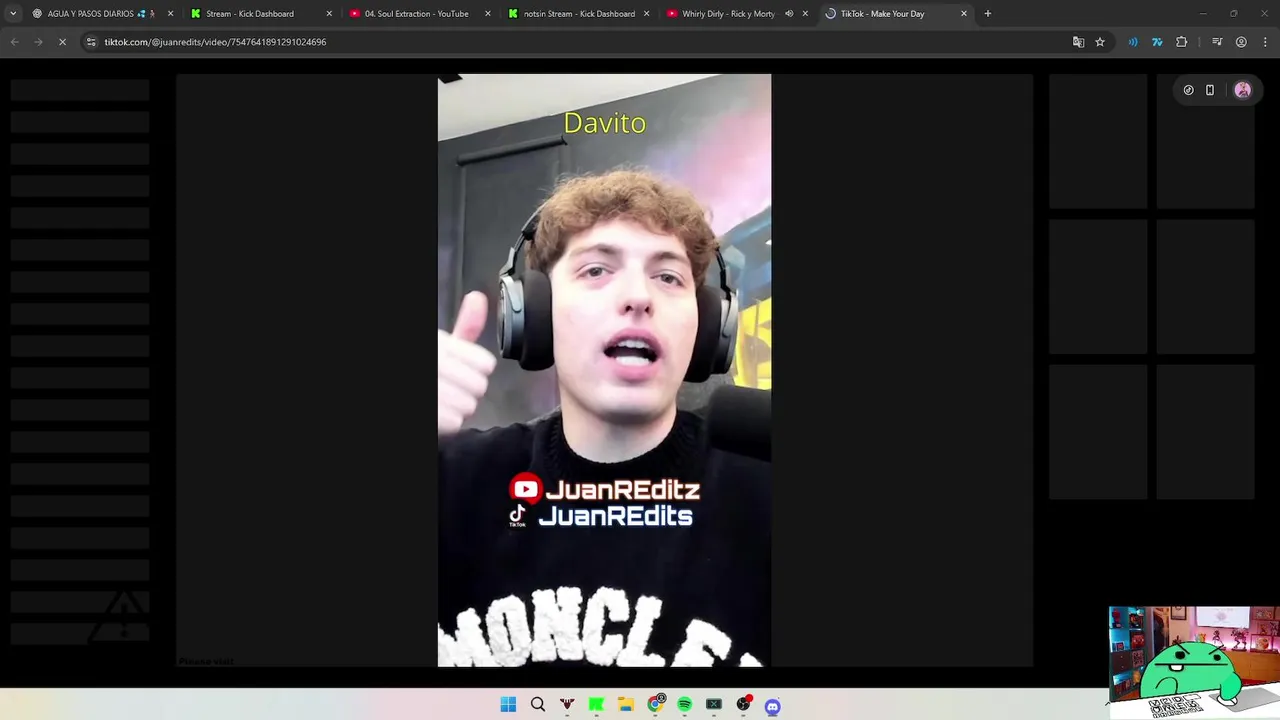The height and width of the screenshot is (720, 1280).
Task: Open TikTok profile avatar
Action: [x=1243, y=90]
